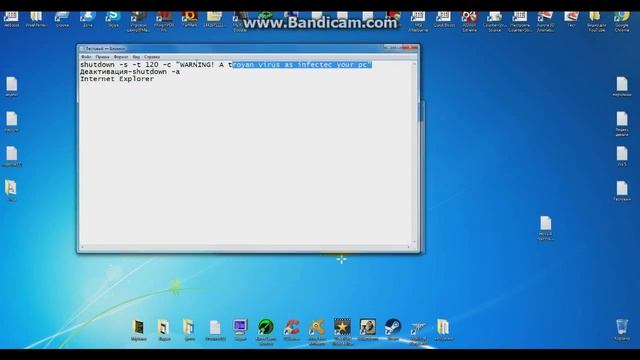
Task: Open the Формат menu in Notepad
Action: pyautogui.click(x=121, y=57)
